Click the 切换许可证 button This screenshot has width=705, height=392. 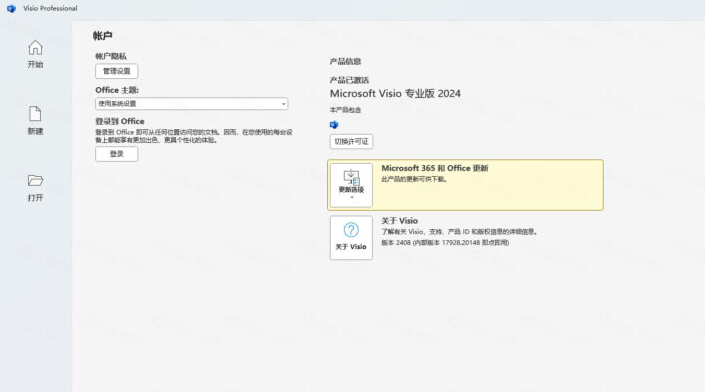[x=351, y=141]
